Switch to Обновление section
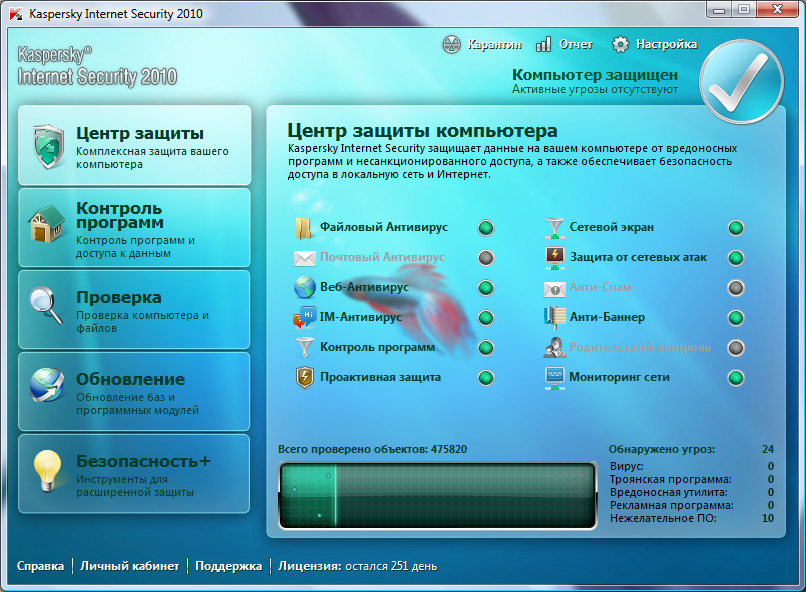Viewport: 806px width, 592px height. pos(135,392)
